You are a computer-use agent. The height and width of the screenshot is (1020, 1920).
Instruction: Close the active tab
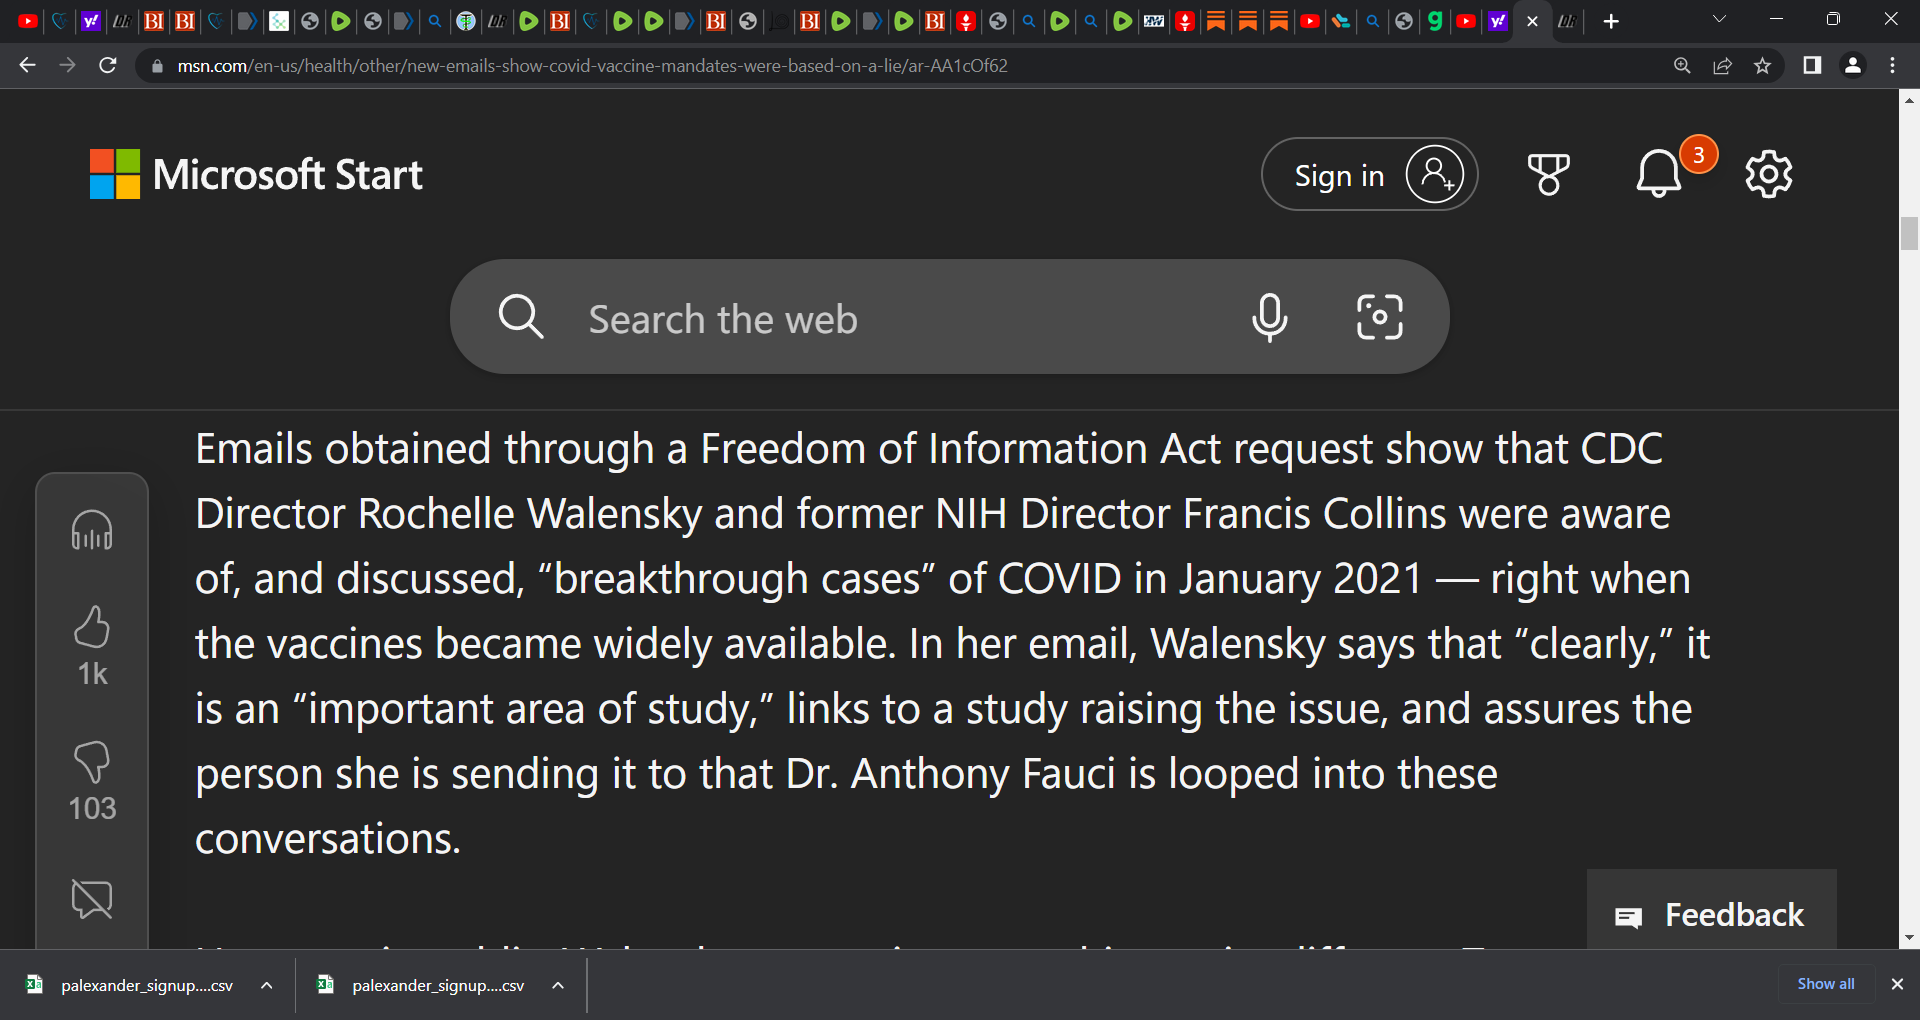(1532, 21)
